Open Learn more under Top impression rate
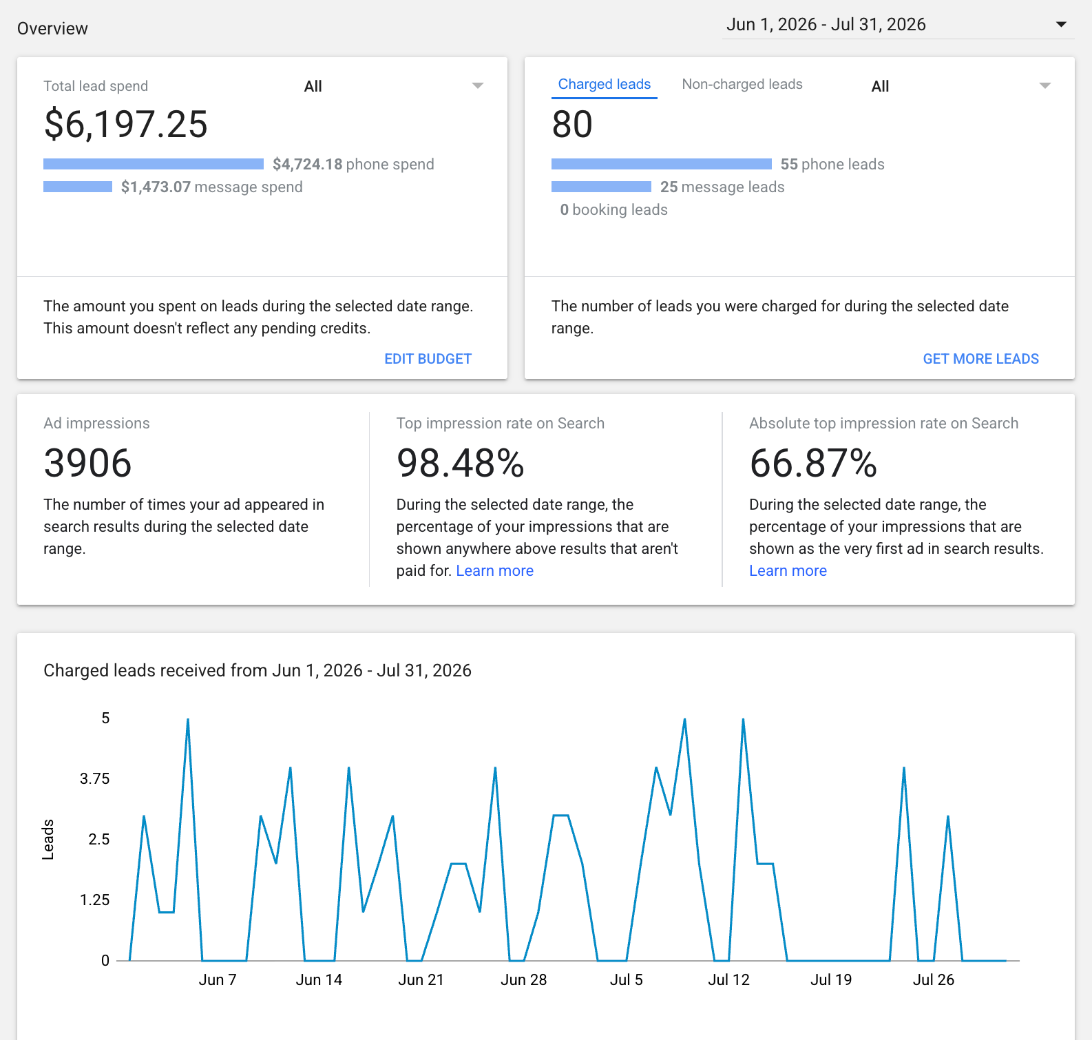 [494, 571]
